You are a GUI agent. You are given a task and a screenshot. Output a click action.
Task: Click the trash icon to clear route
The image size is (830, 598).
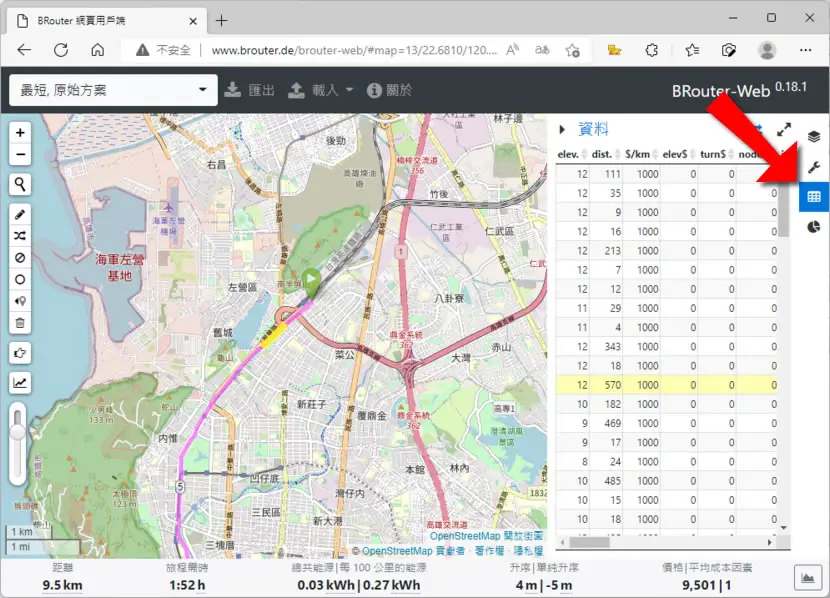pyautogui.click(x=20, y=323)
